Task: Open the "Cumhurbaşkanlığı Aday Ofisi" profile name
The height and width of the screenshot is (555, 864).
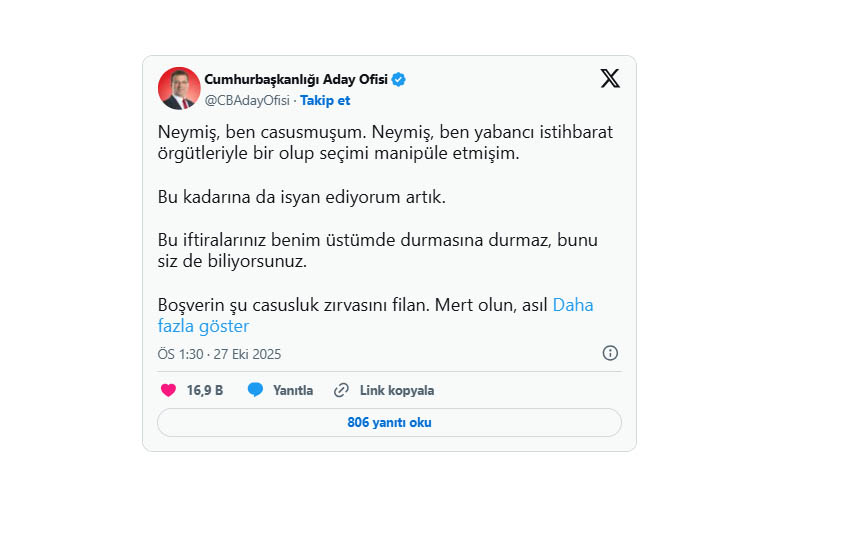Action: pos(296,80)
